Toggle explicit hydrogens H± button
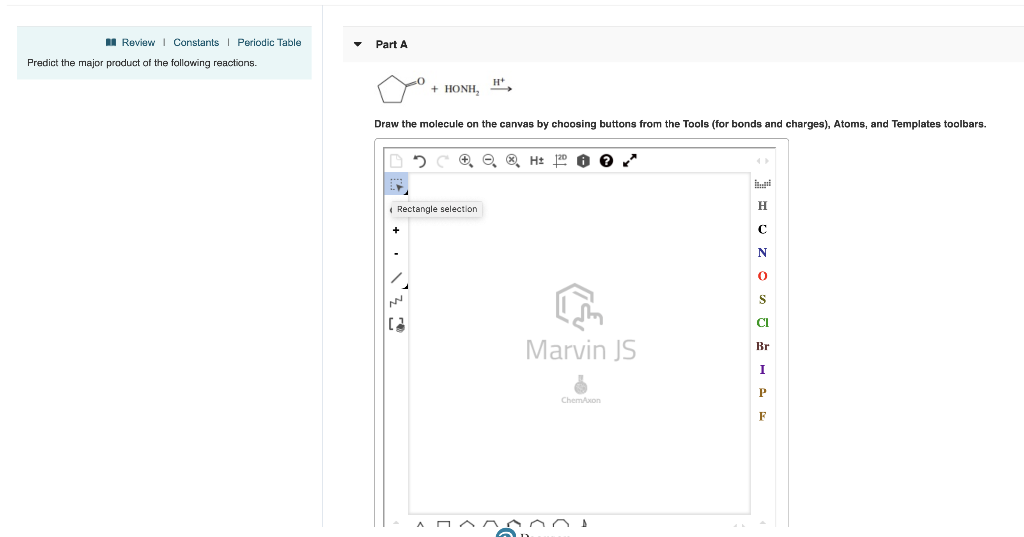The image size is (1024, 537). [x=536, y=161]
